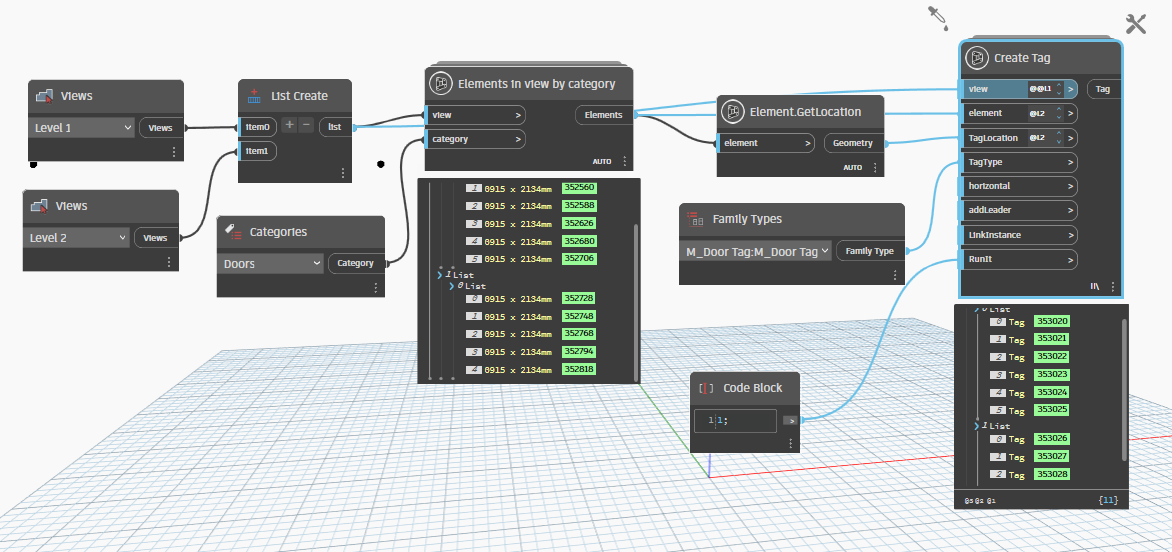This screenshot has height=552, width=1172.
Task: Click the List Create node icon
Action: coord(254,96)
